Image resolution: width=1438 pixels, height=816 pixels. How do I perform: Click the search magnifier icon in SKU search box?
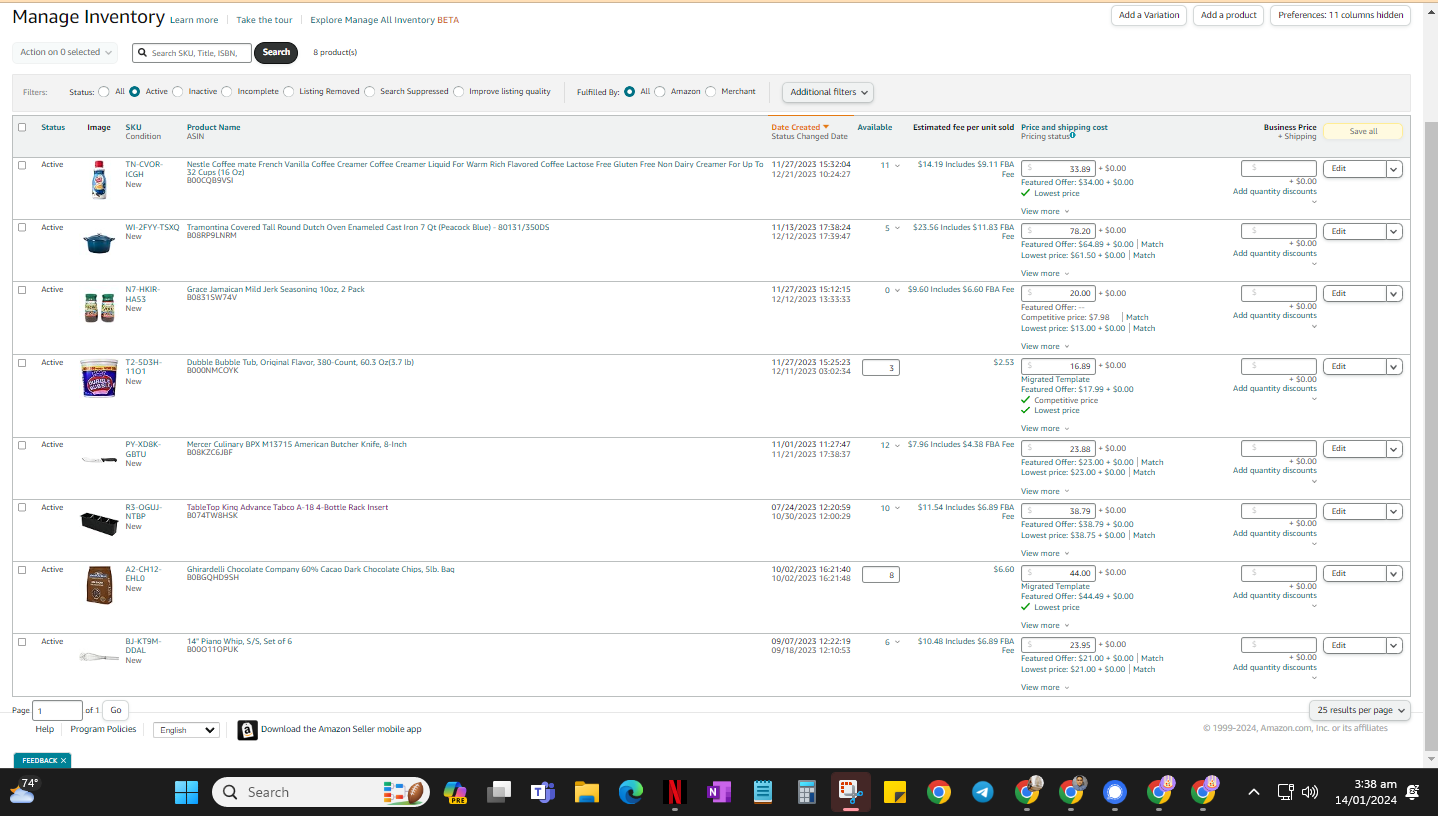click(x=143, y=53)
